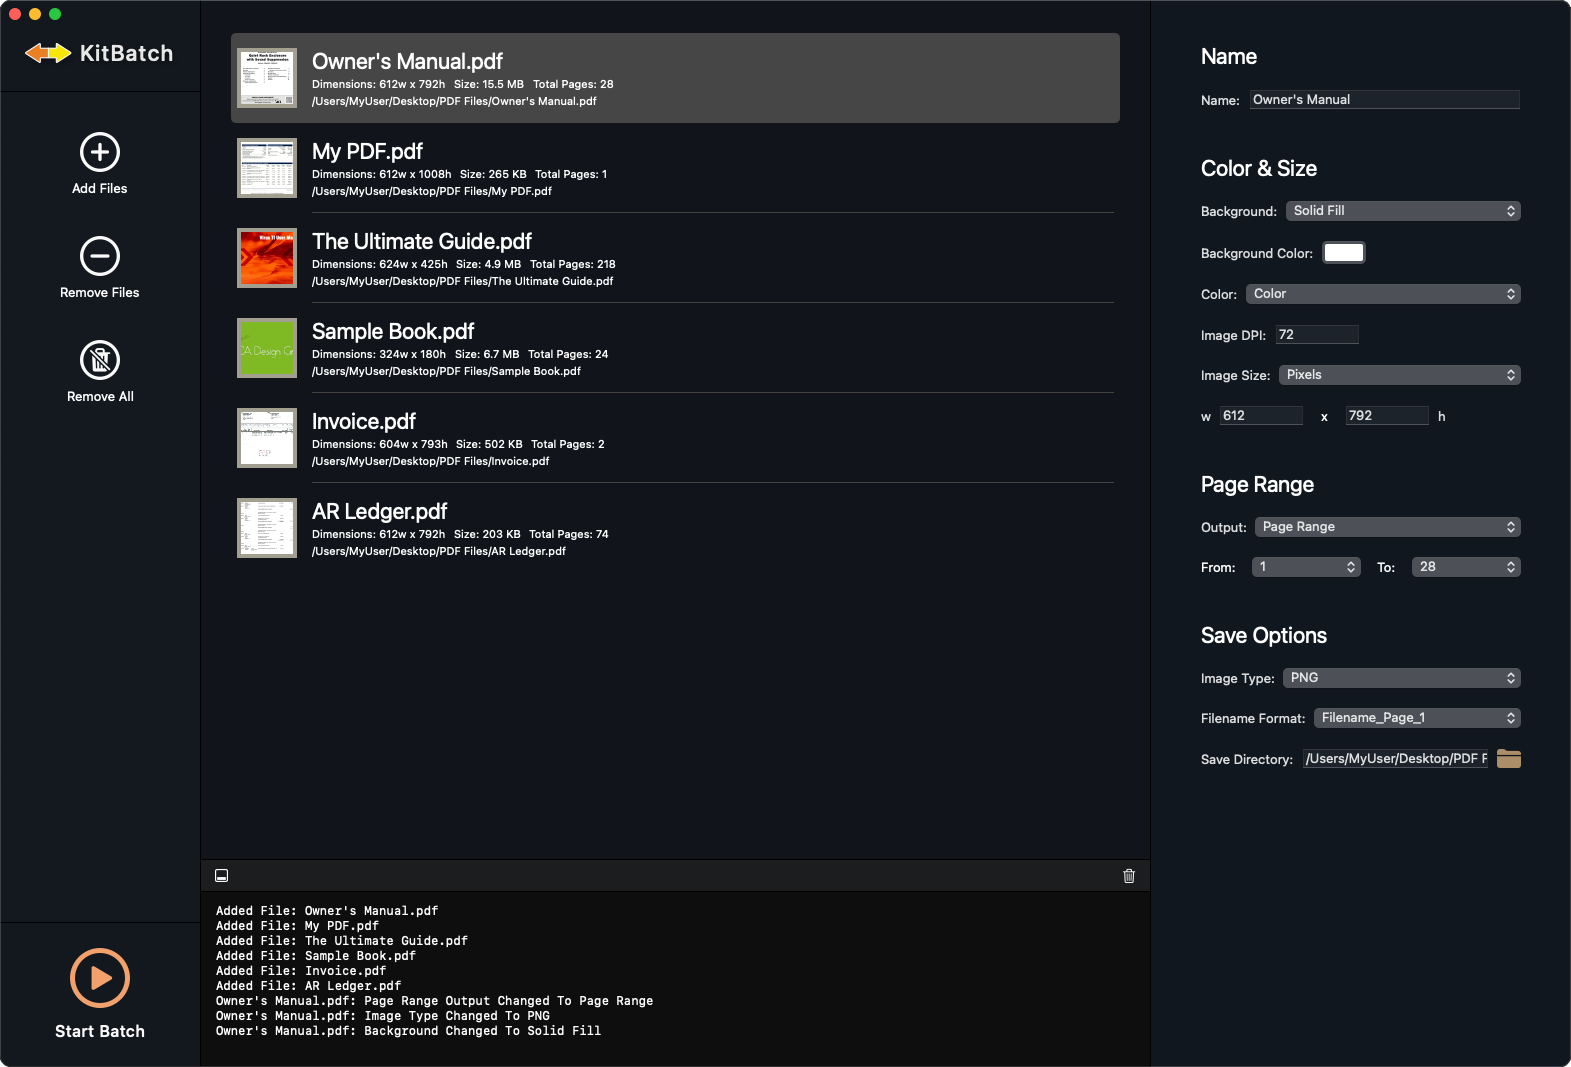Open the Output Page Range dropdown
Image resolution: width=1571 pixels, height=1067 pixels.
(1387, 527)
